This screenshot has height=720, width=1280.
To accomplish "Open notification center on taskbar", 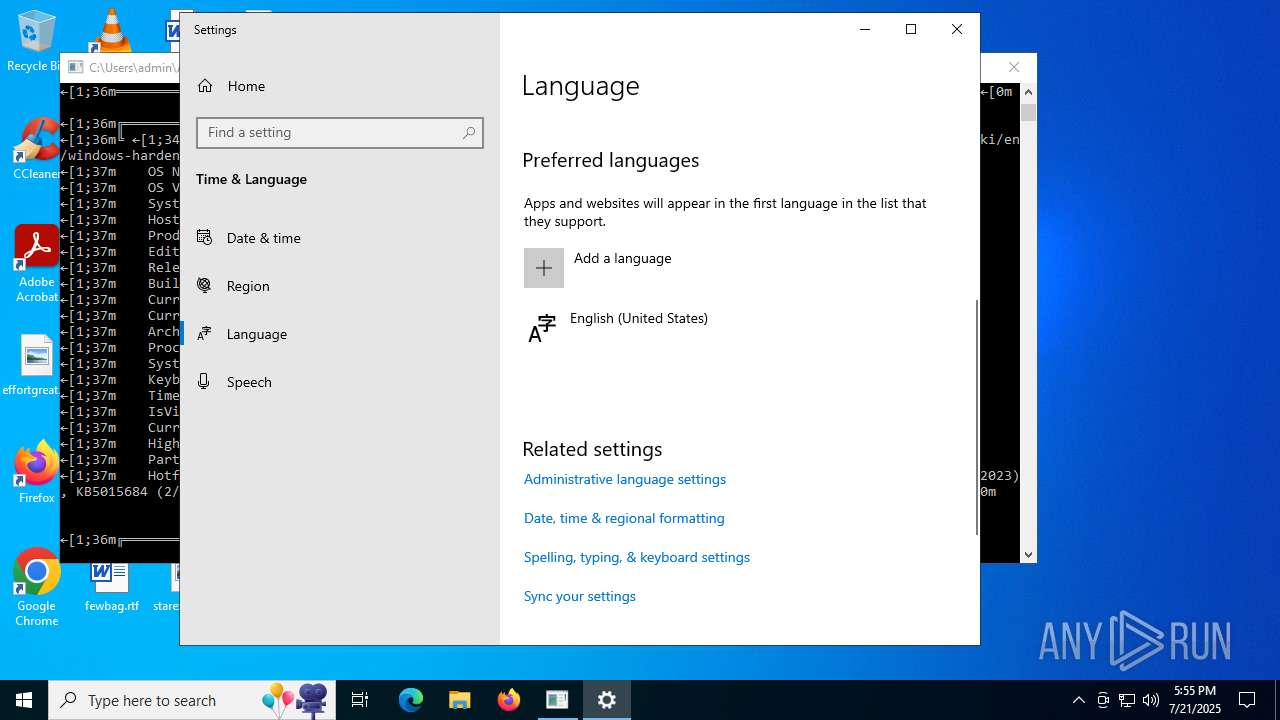I will tap(1247, 700).
